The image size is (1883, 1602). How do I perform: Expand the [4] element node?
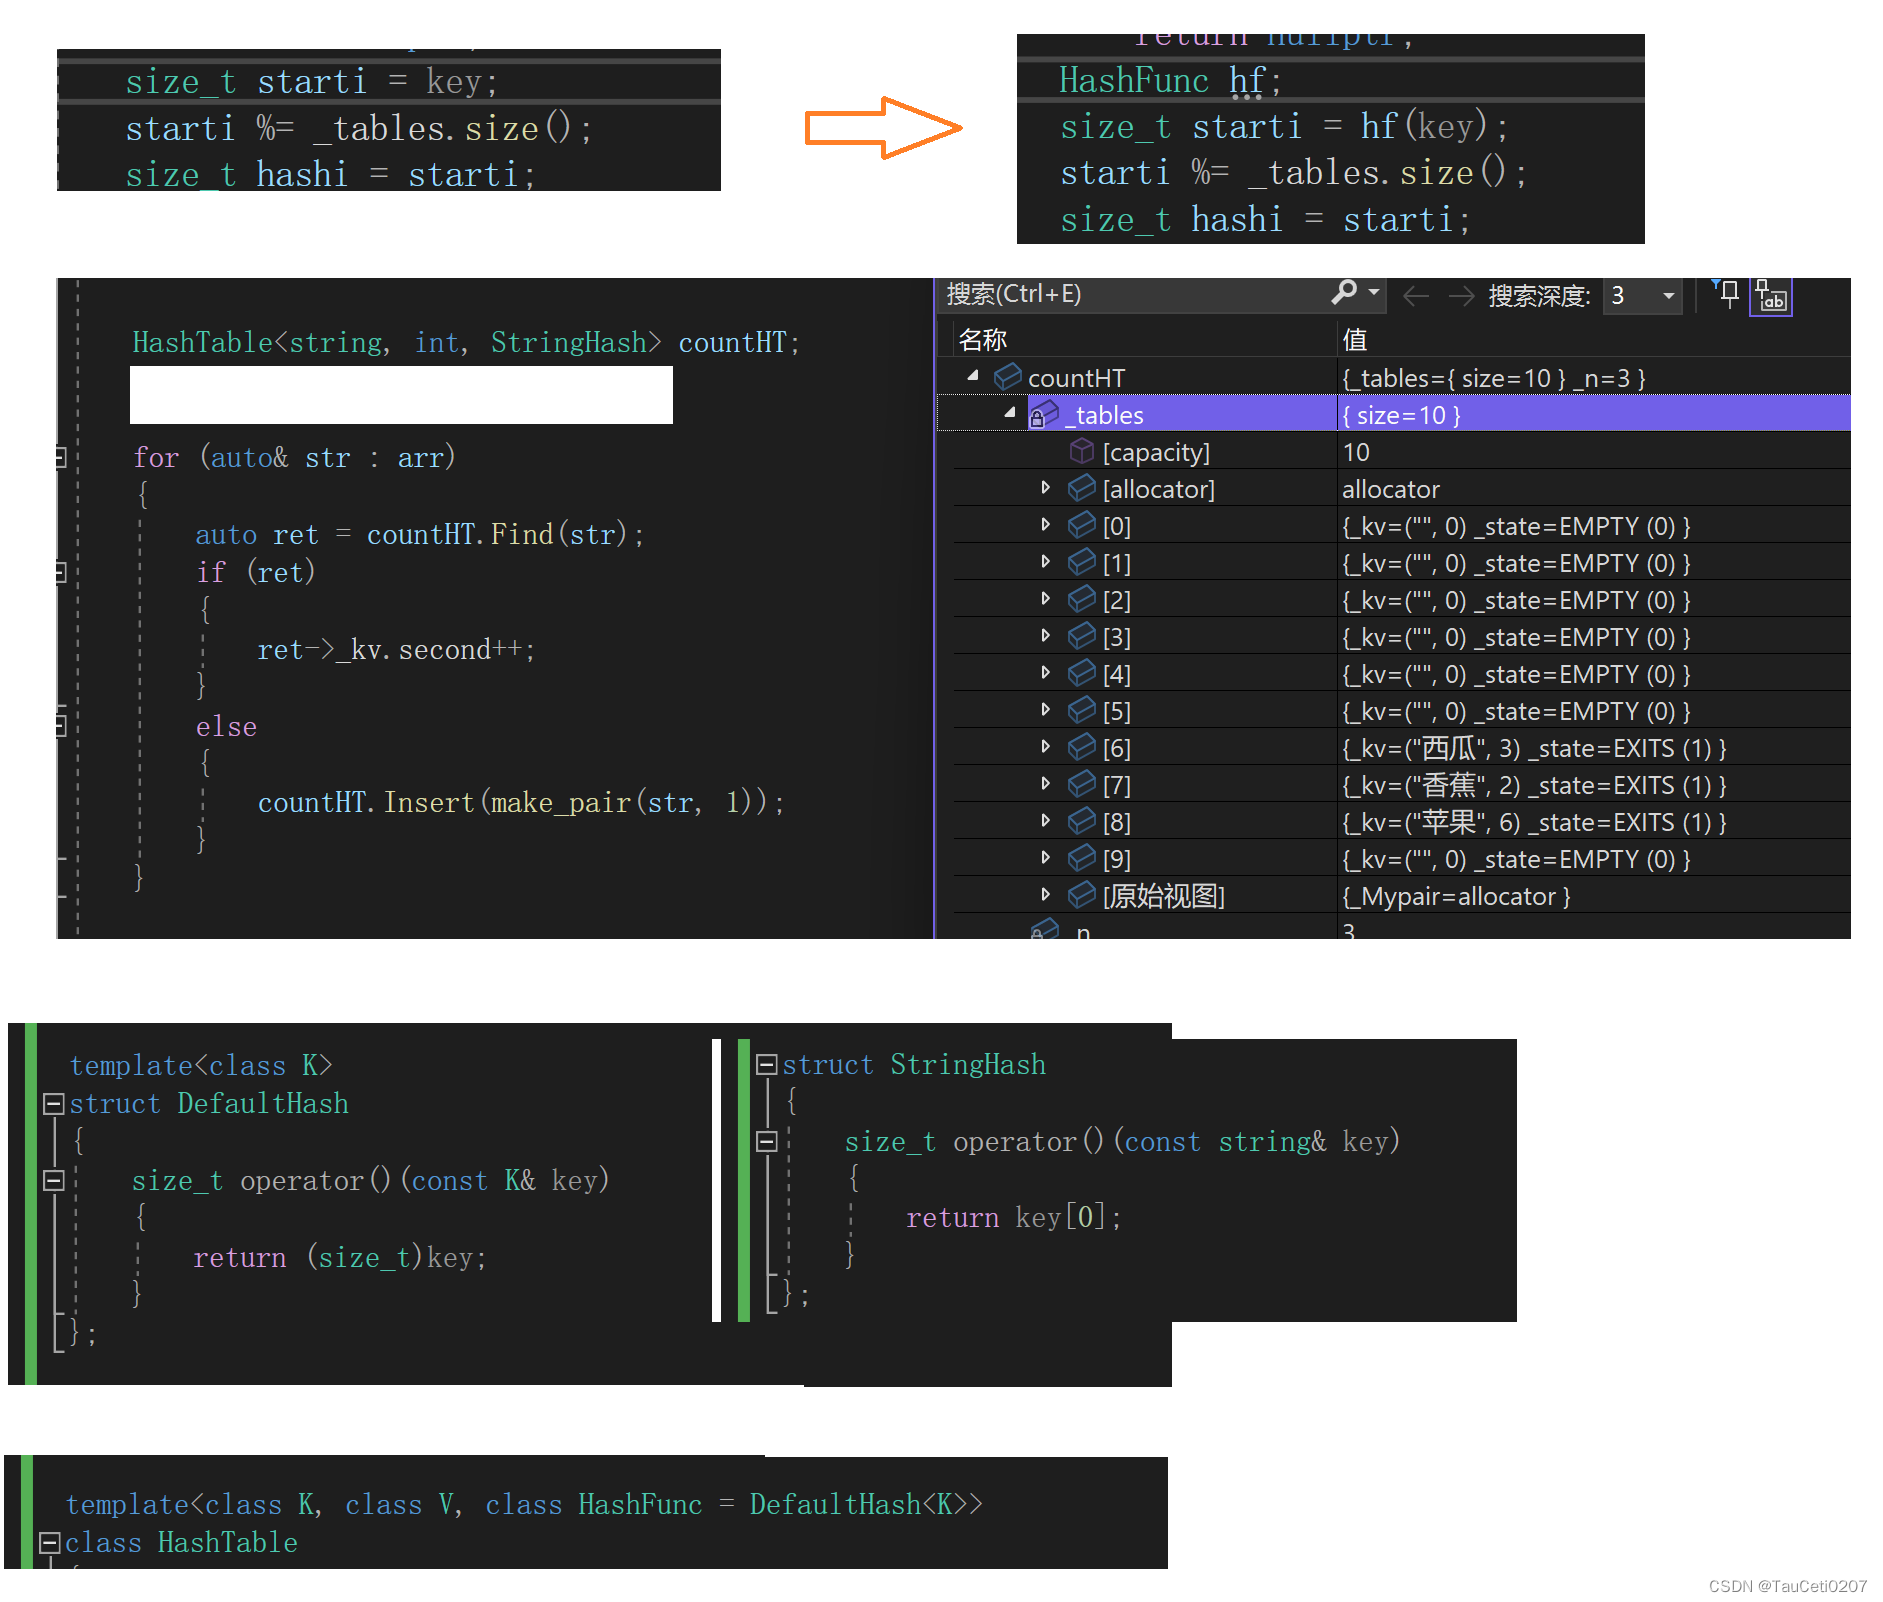point(1045,672)
